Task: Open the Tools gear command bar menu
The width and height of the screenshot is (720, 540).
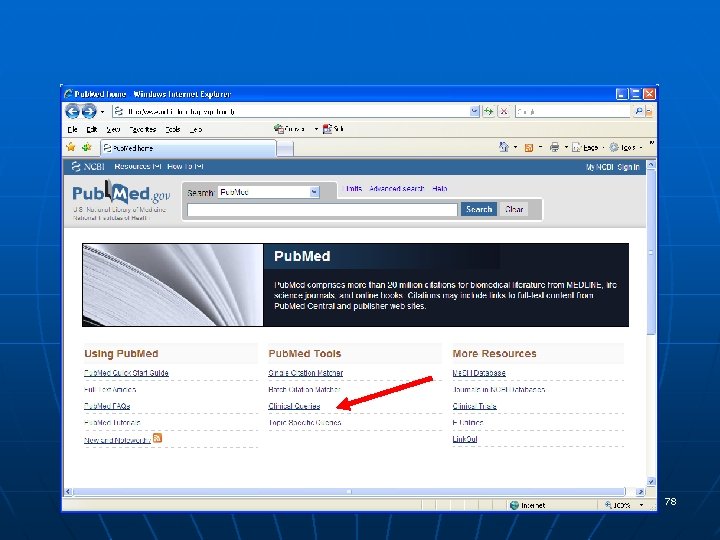Action: pos(624,147)
